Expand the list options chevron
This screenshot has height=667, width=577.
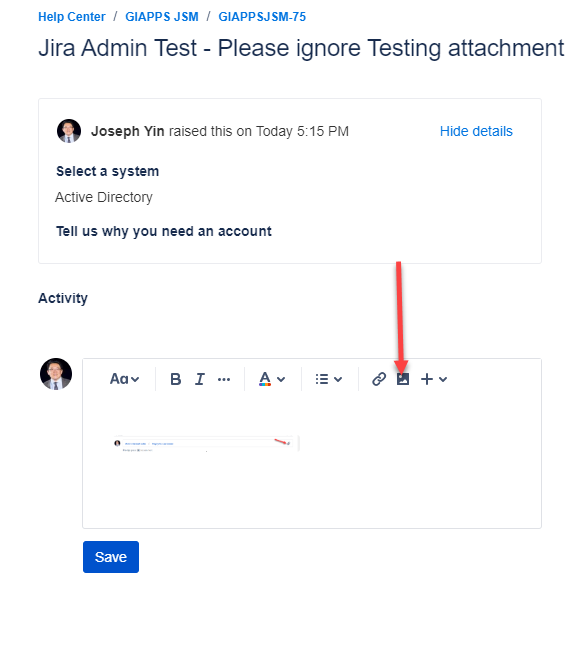(338, 379)
